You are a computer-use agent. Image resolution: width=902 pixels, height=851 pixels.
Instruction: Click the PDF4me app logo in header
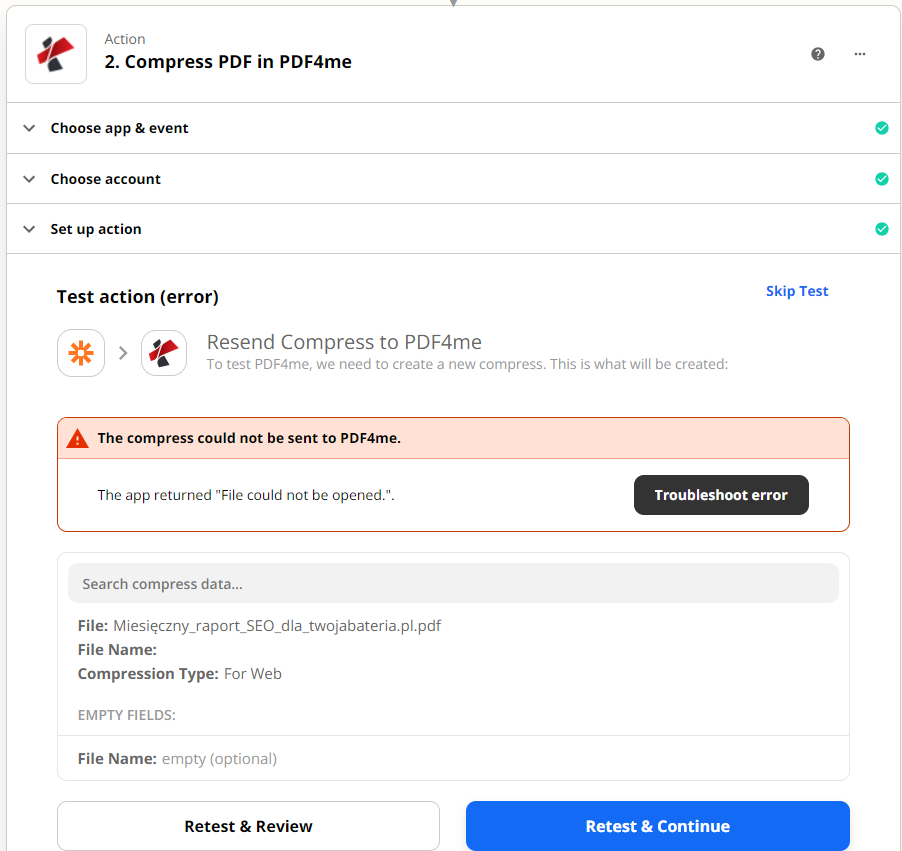[x=56, y=54]
